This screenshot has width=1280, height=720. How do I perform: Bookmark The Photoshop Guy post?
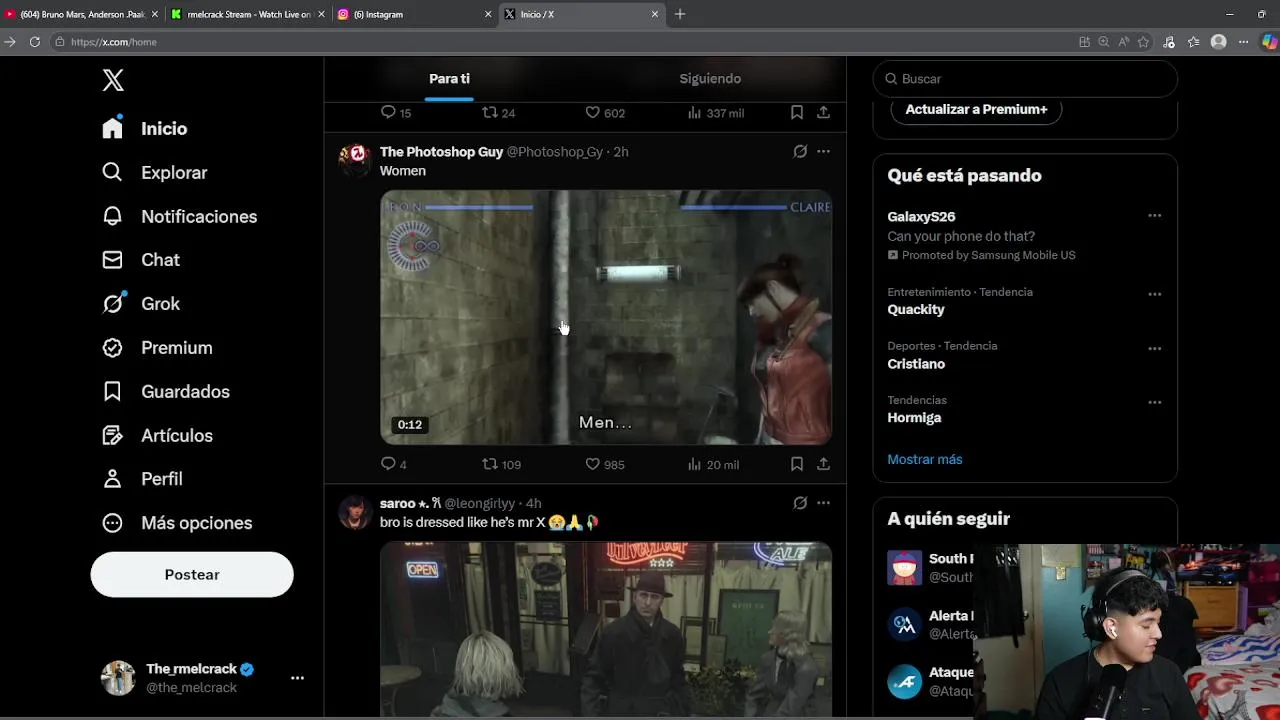pyautogui.click(x=797, y=464)
